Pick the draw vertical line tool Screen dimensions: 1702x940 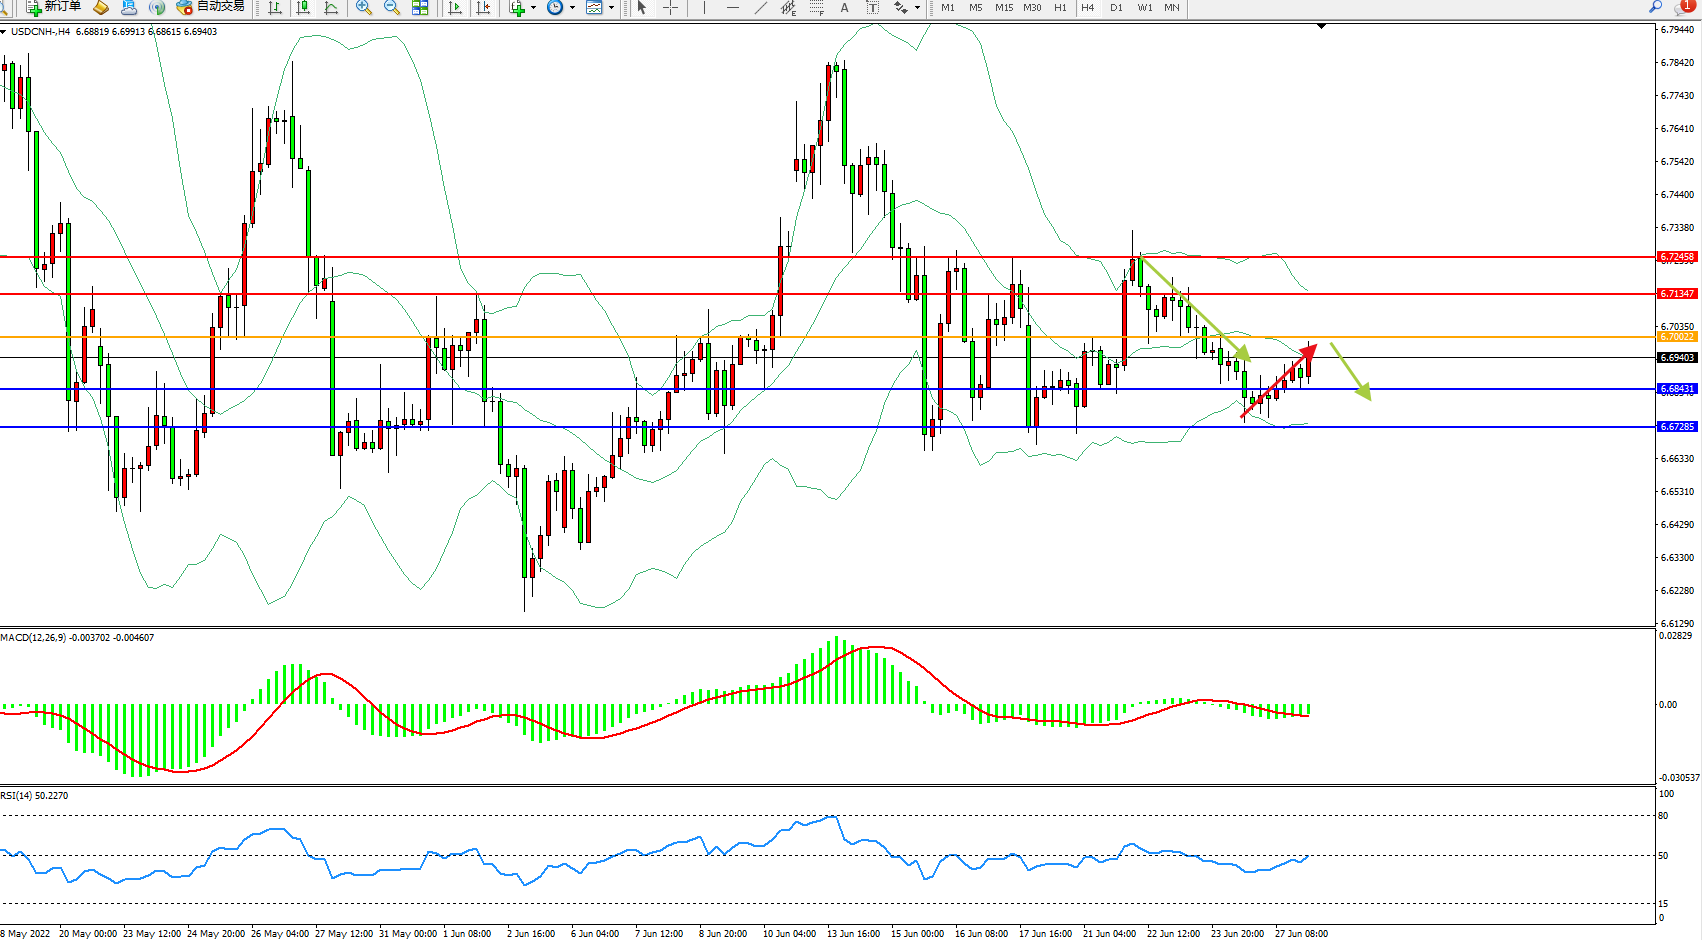pos(704,7)
